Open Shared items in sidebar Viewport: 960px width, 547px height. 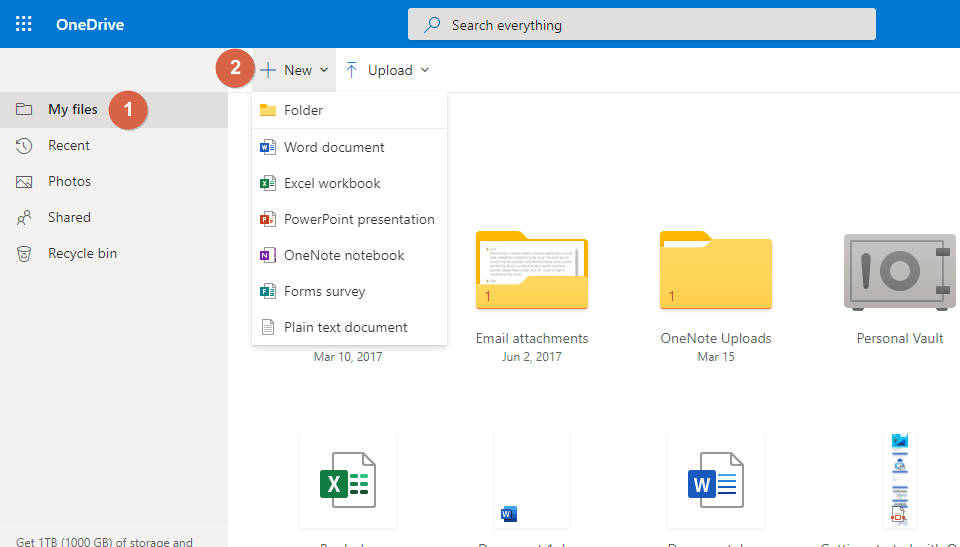coord(114,217)
